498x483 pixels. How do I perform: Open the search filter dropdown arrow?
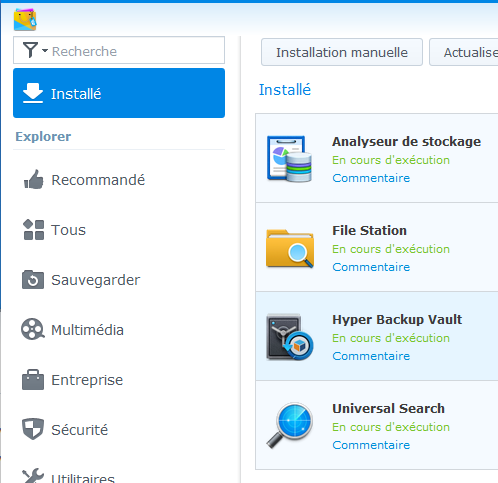pyautogui.click(x=45, y=51)
